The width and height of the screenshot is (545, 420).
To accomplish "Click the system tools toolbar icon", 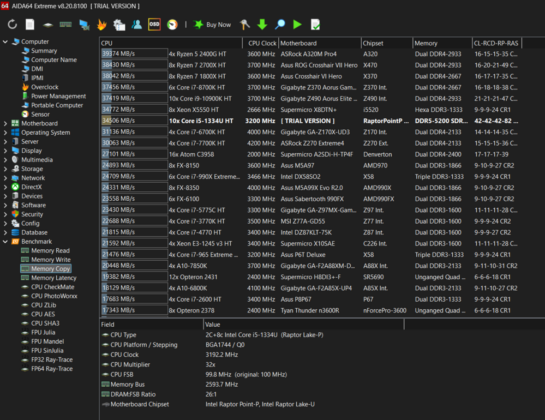I will (x=119, y=25).
